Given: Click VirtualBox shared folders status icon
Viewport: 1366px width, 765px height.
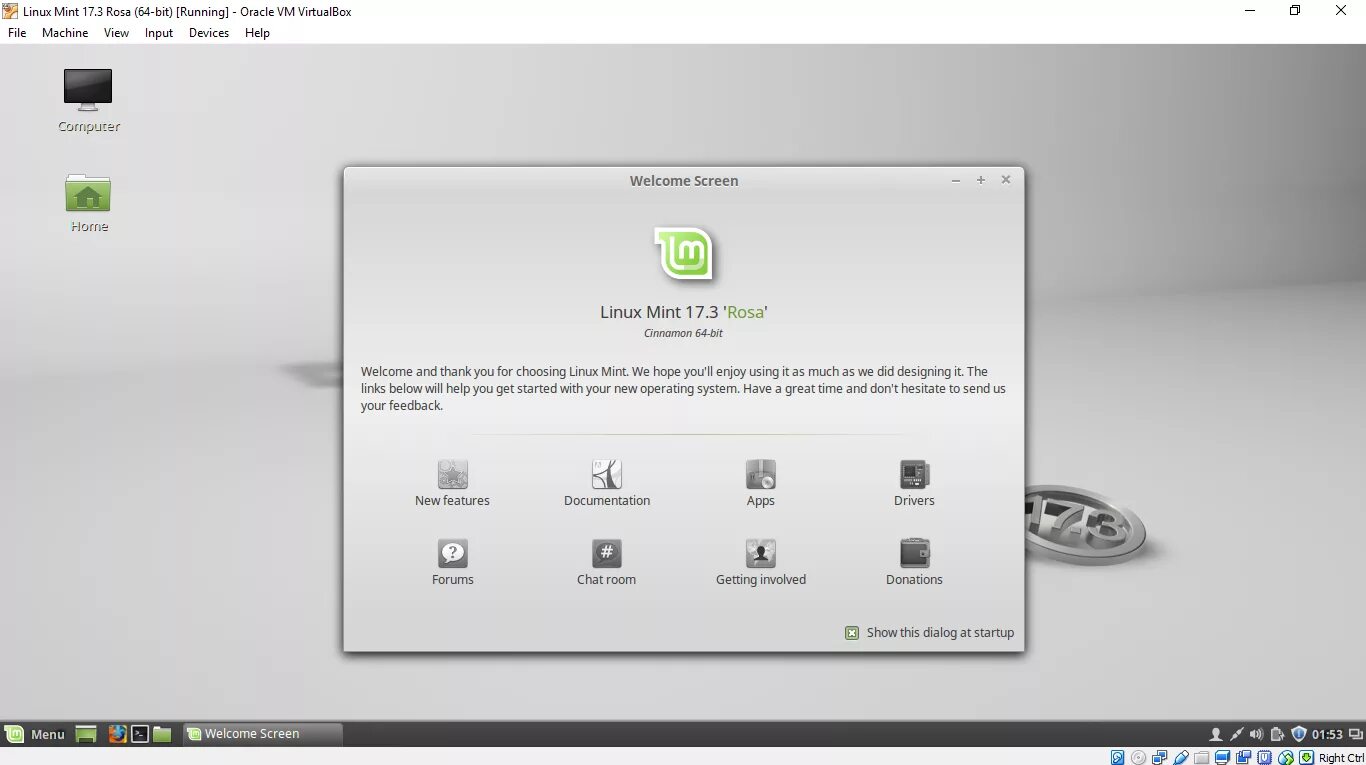Looking at the screenshot, I should point(1201,757).
